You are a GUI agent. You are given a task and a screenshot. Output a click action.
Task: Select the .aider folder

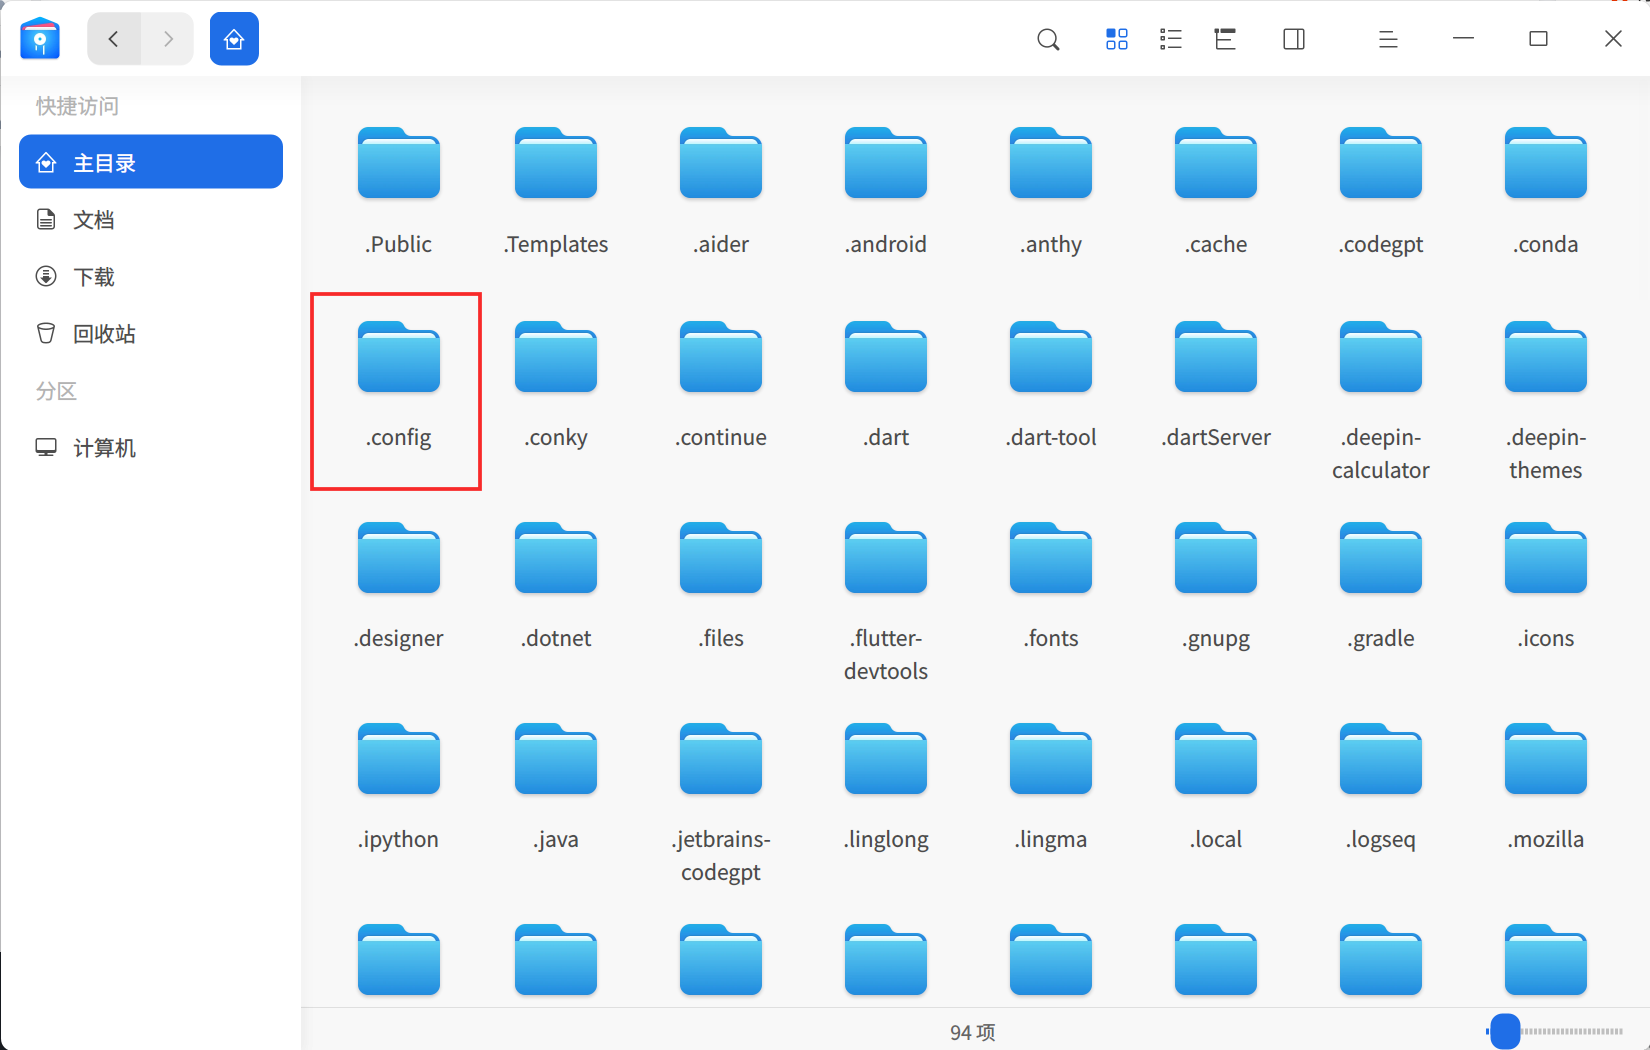tap(721, 192)
